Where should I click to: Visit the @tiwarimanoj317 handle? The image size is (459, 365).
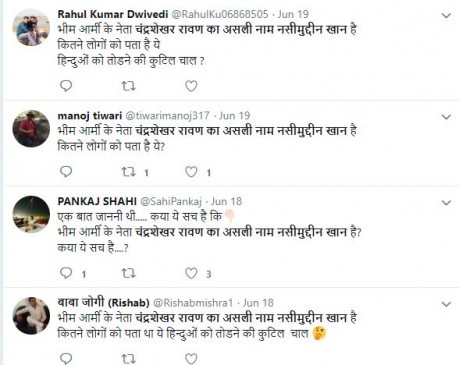click(167, 116)
